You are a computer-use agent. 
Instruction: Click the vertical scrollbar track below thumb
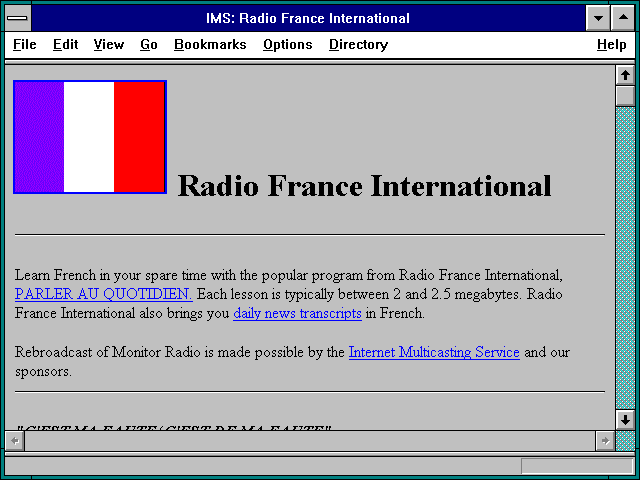pos(625,257)
